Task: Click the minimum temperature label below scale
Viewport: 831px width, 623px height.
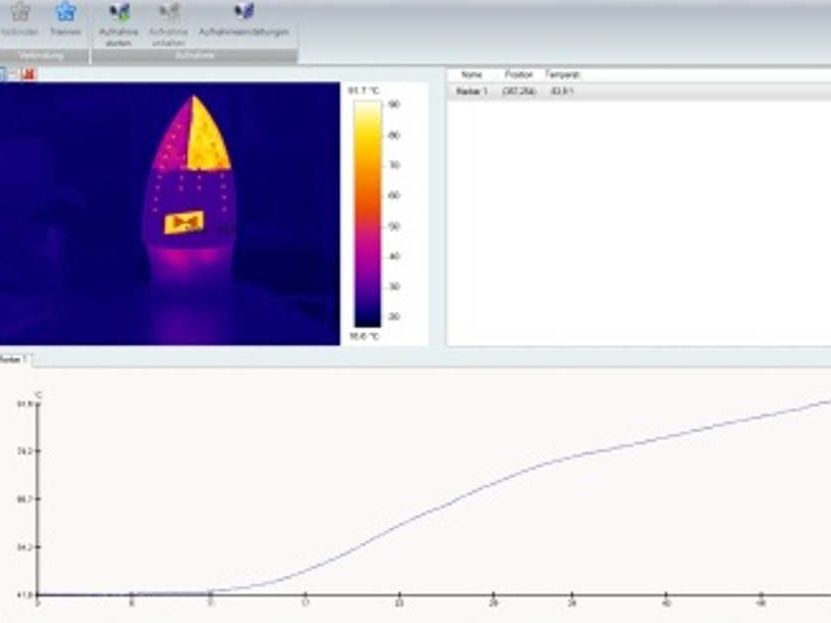Action: pyautogui.click(x=364, y=336)
